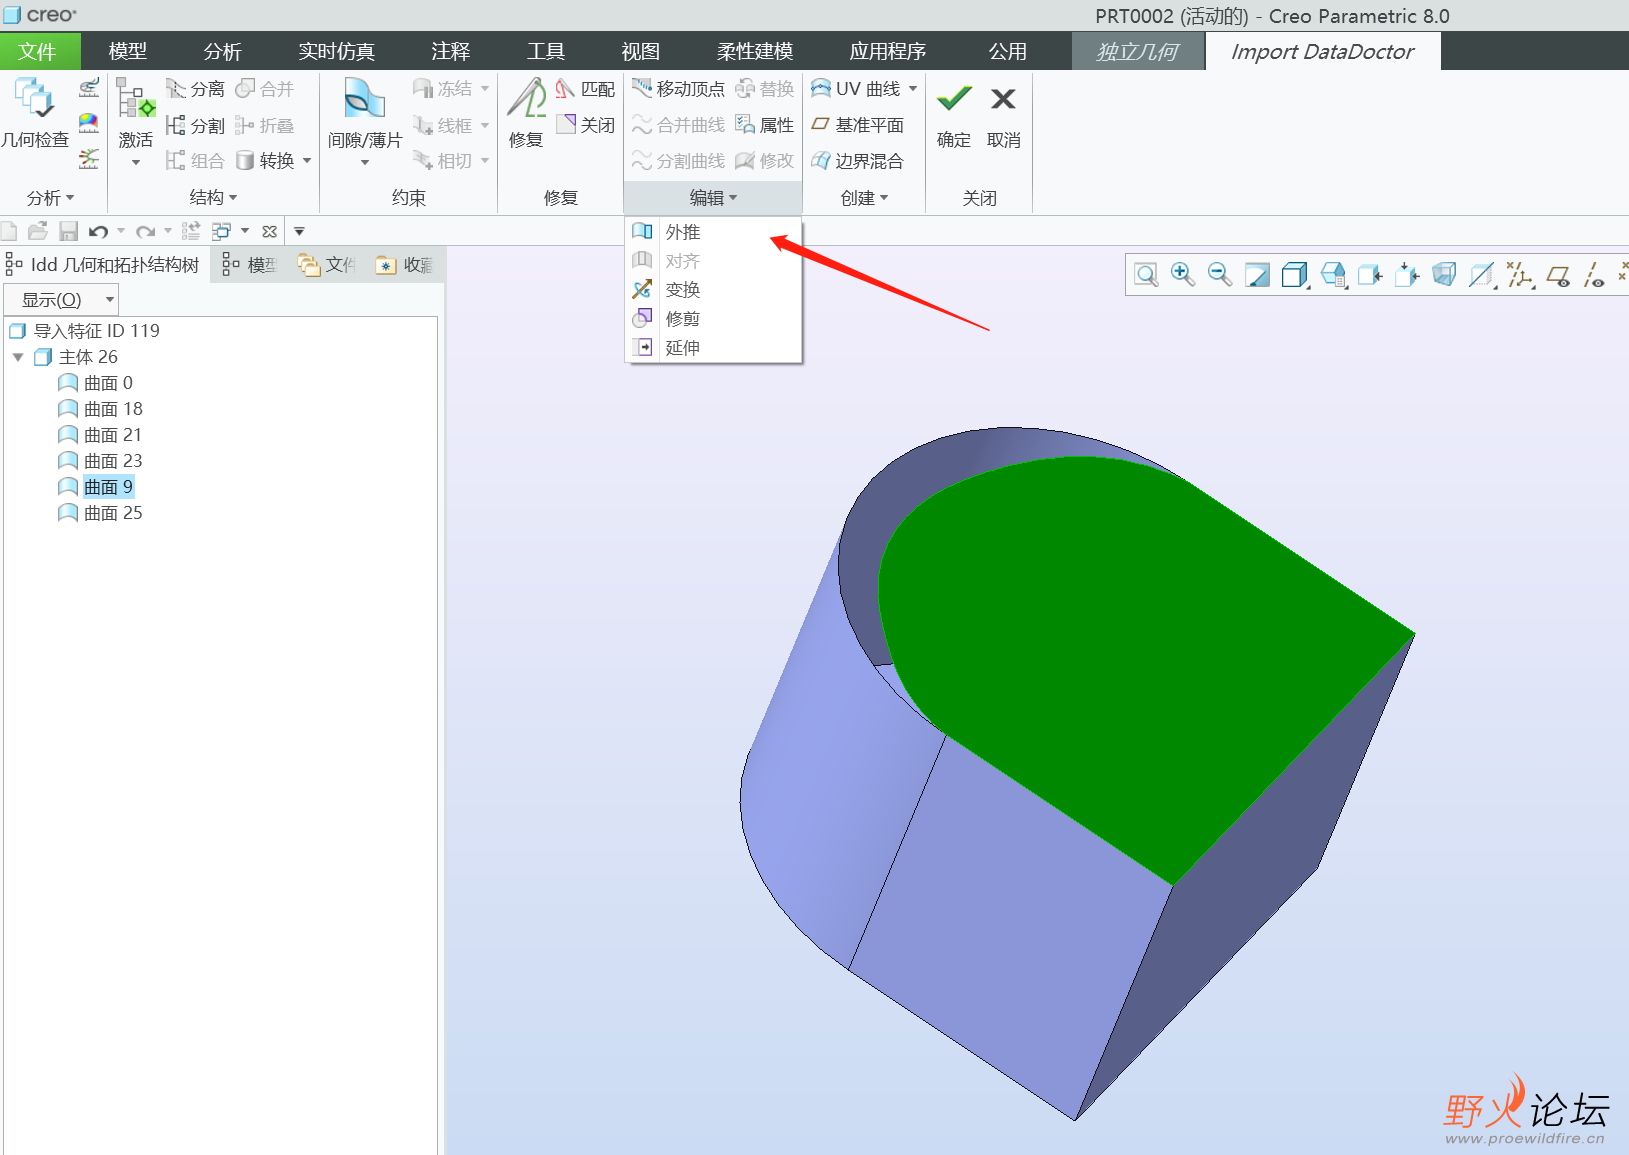The image size is (1629, 1155).
Task: Open the 显示(O) dropdown
Action: [x=61, y=300]
